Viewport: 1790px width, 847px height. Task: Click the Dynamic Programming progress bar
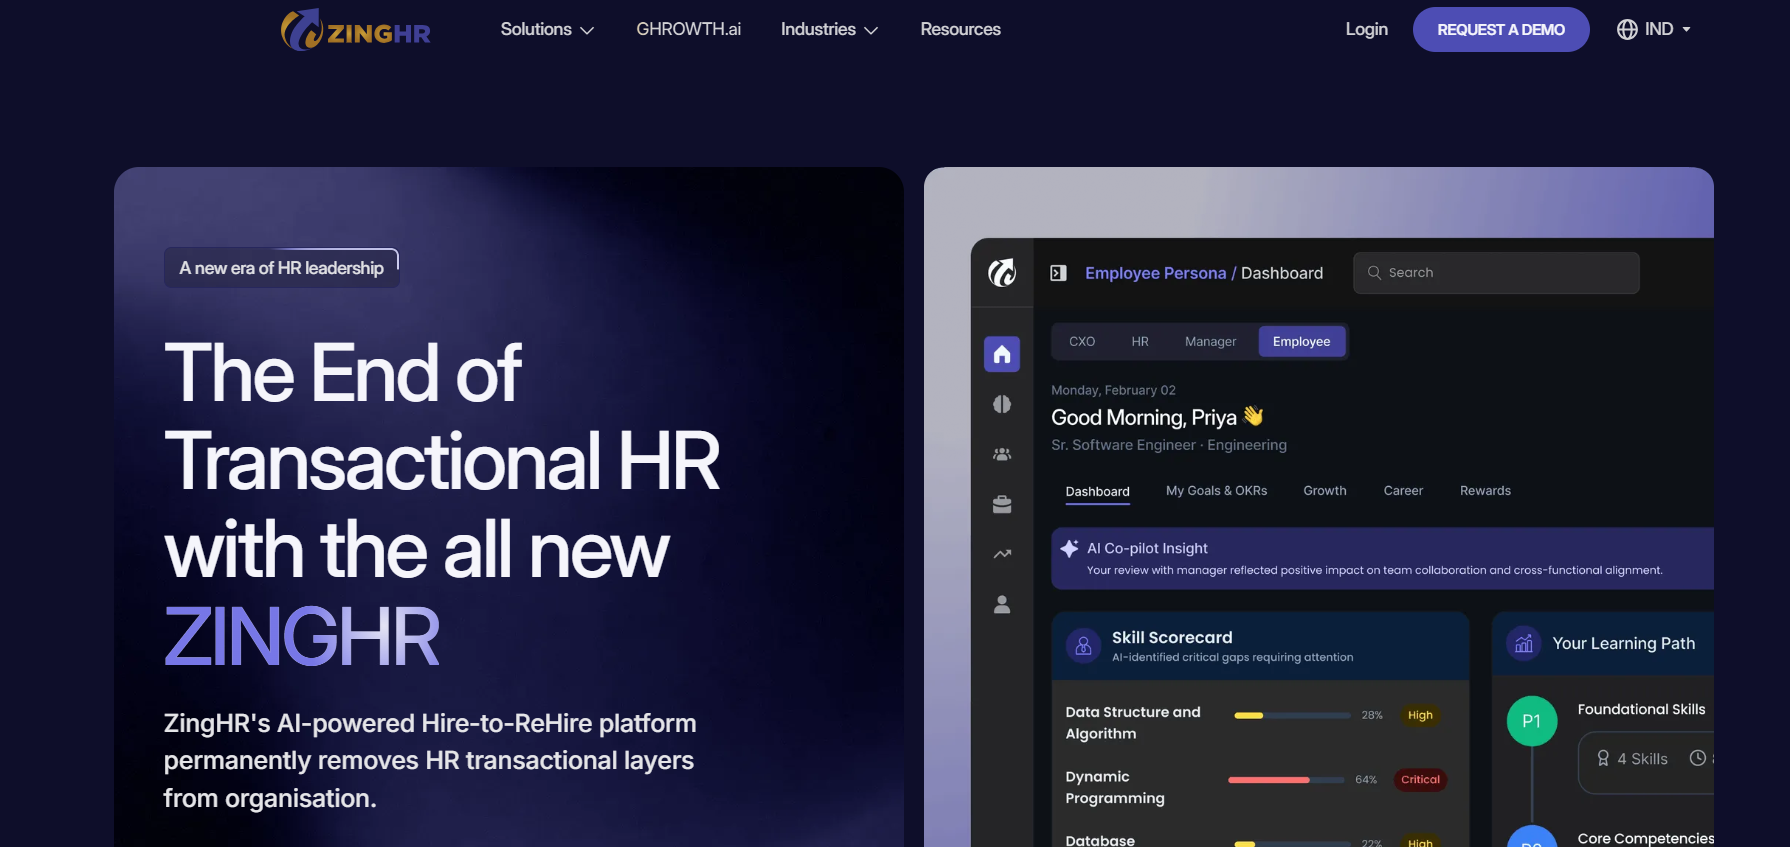point(1286,780)
